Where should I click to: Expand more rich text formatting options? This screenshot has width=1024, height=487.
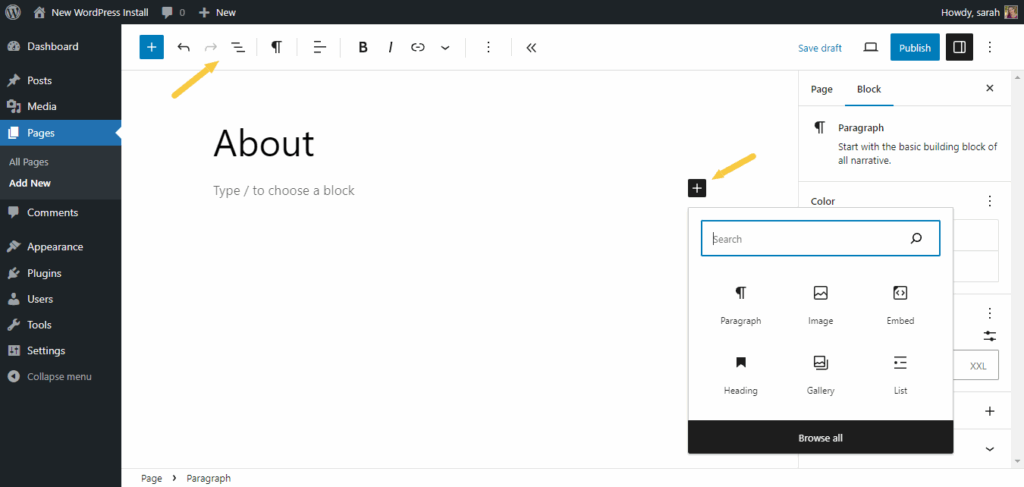click(445, 47)
